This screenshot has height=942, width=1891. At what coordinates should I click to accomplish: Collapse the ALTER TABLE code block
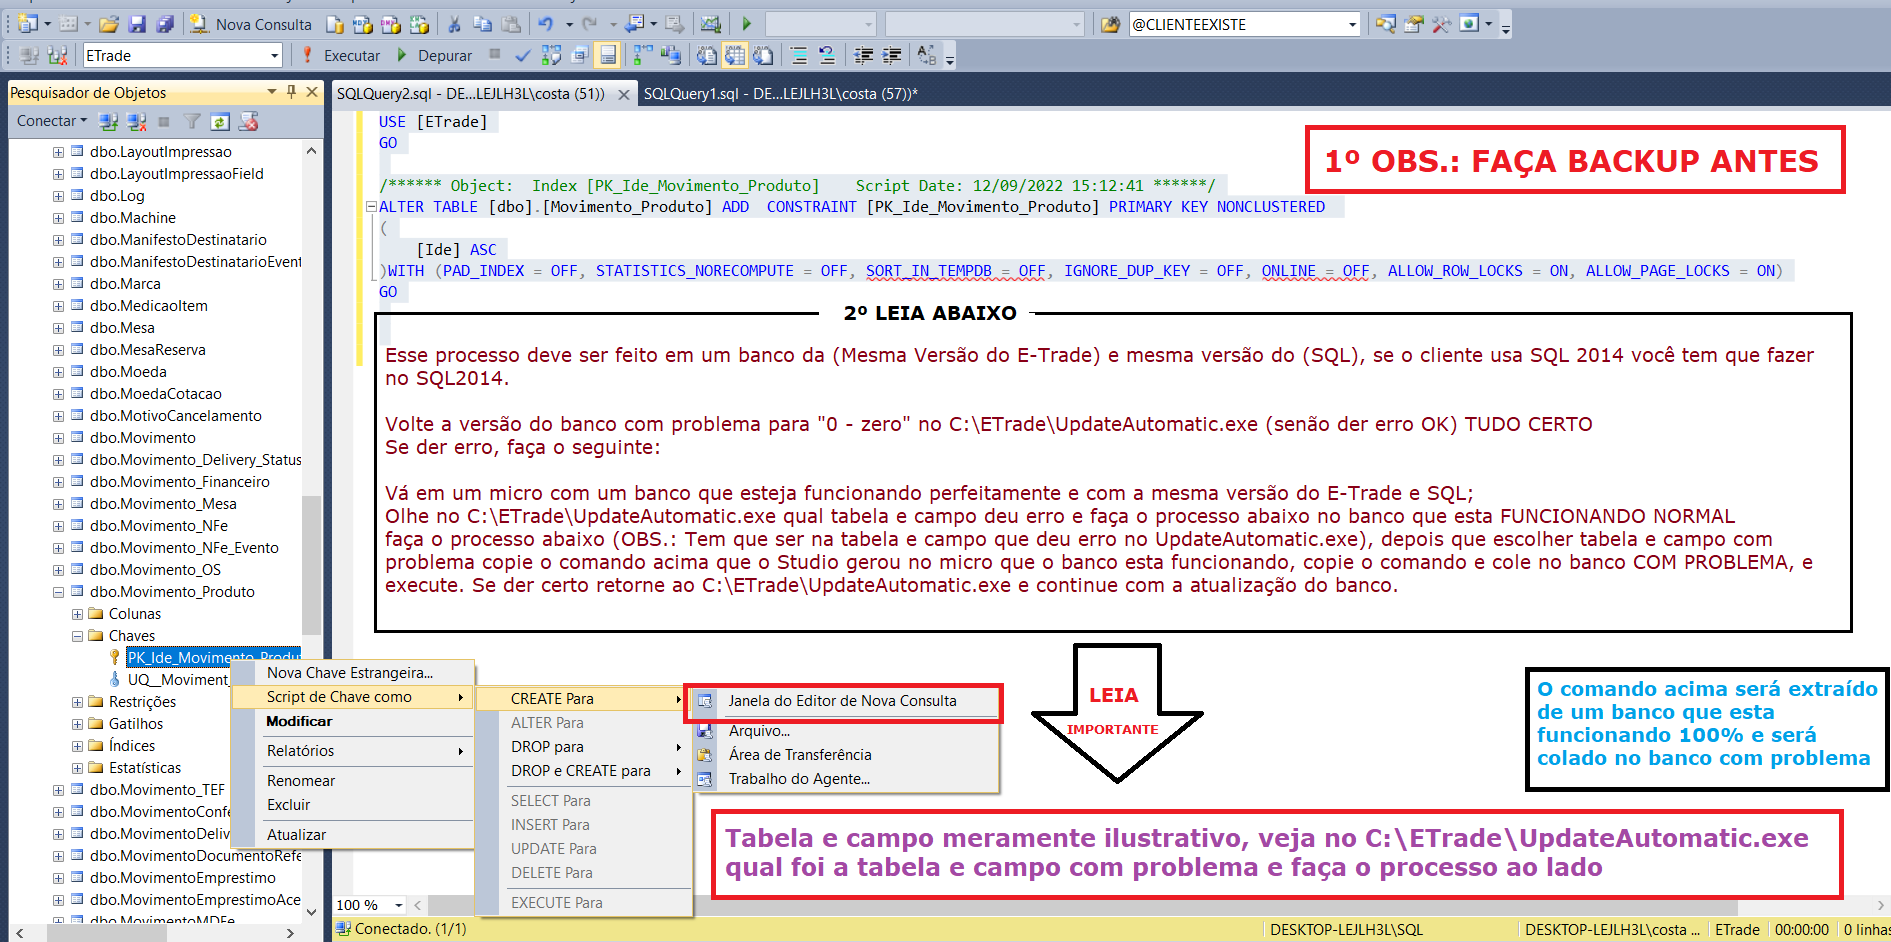(x=371, y=207)
